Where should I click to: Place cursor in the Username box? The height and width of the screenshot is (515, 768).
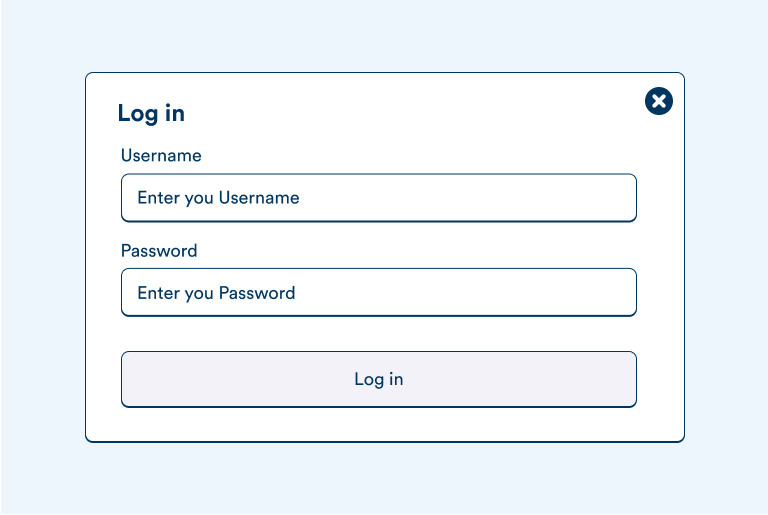coord(378,198)
